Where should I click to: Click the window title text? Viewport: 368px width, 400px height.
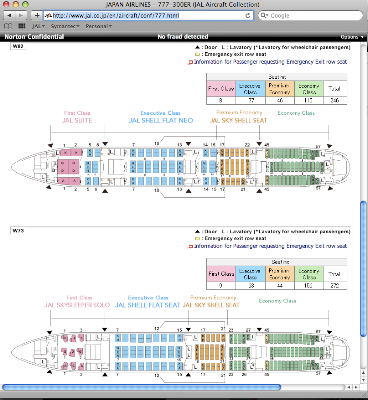183,5
